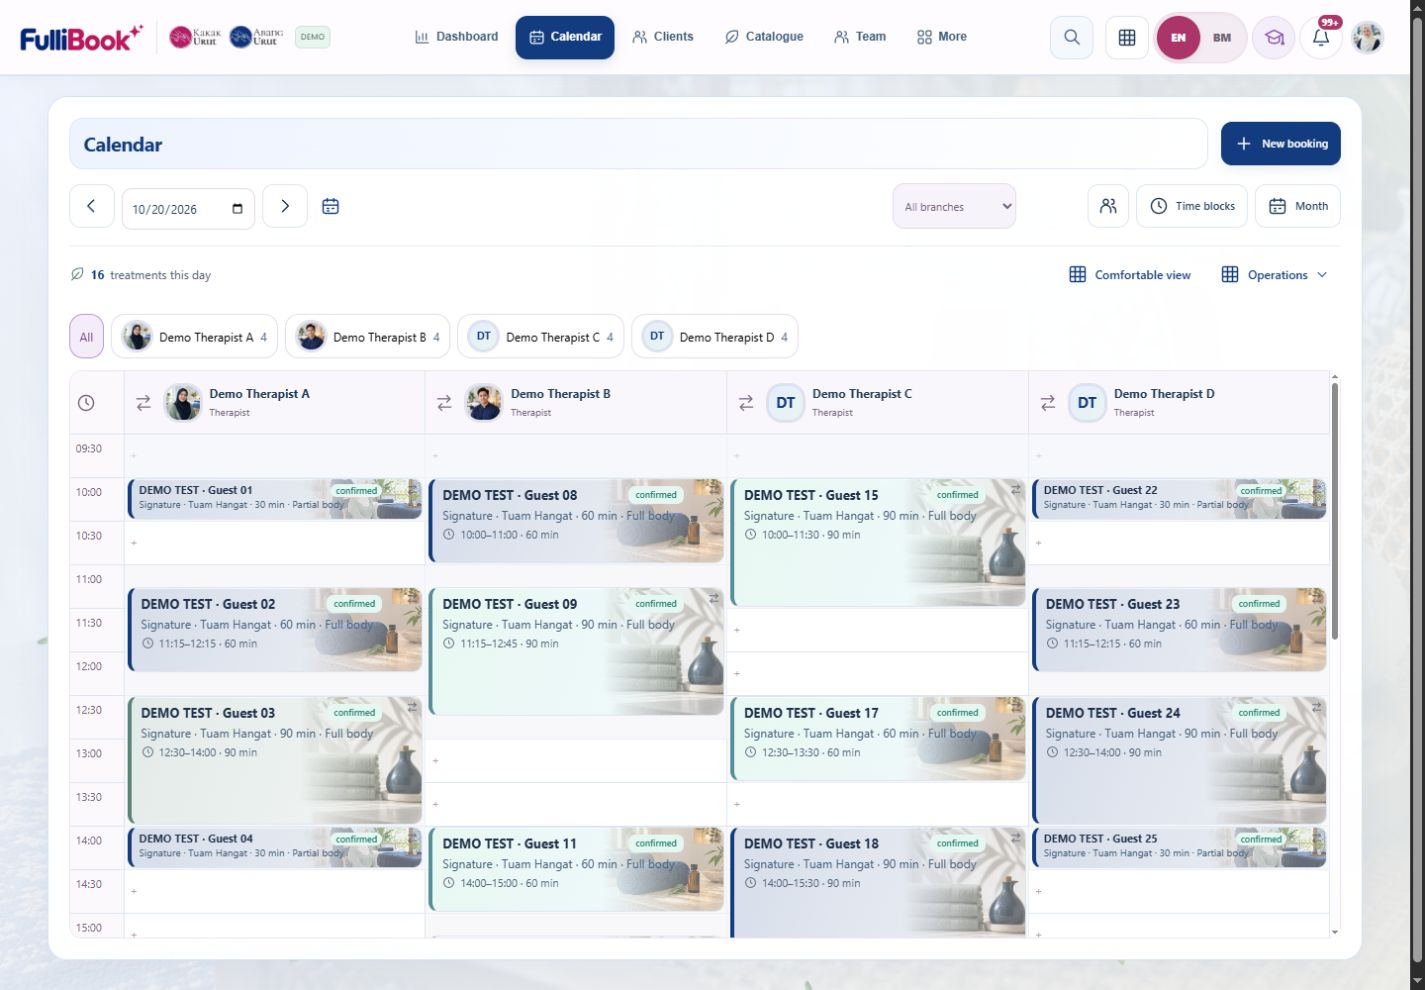This screenshot has width=1425, height=990.
Task: Open the notifications bell
Action: tap(1321, 38)
